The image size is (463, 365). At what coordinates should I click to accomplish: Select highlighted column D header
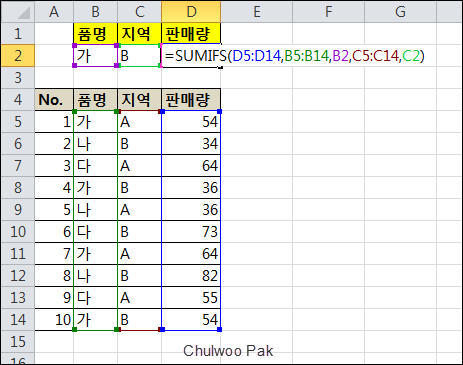[191, 12]
